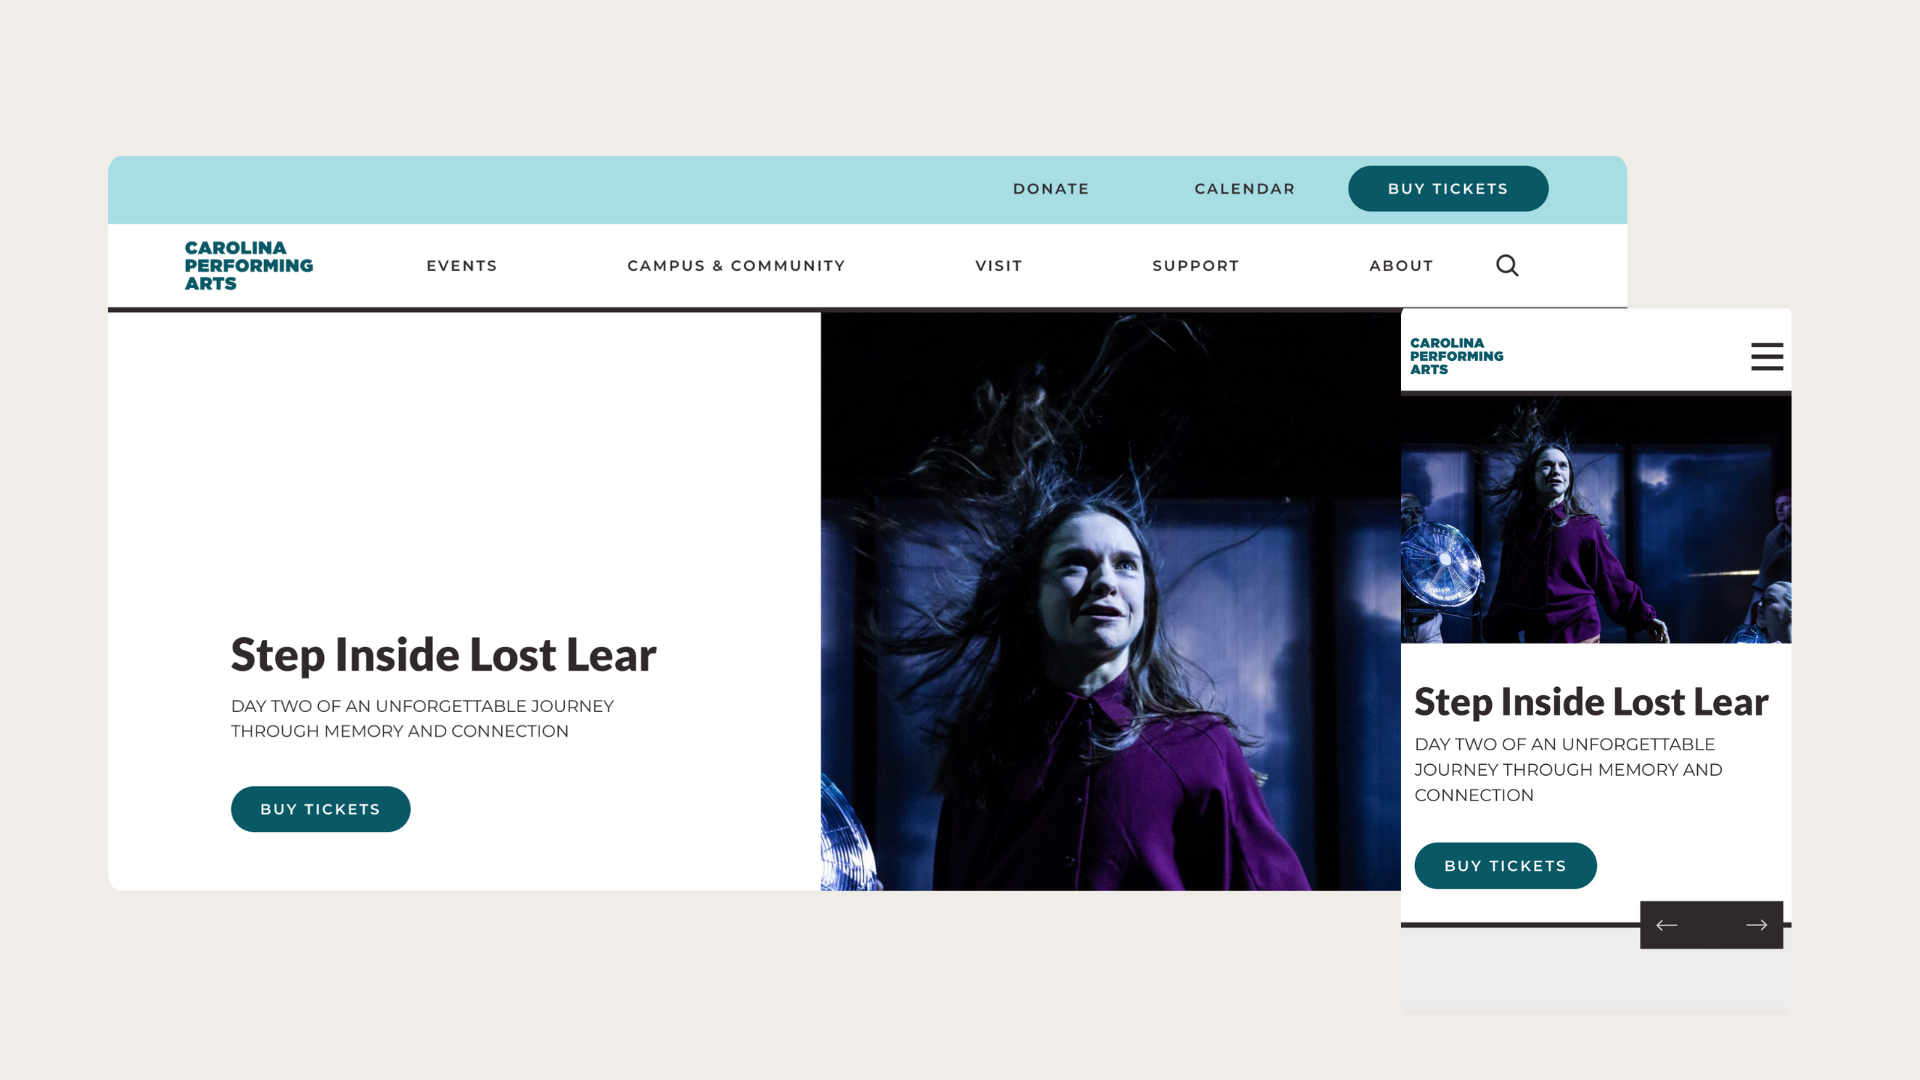Click the mobile Lost Lear hero image

coord(1596,519)
